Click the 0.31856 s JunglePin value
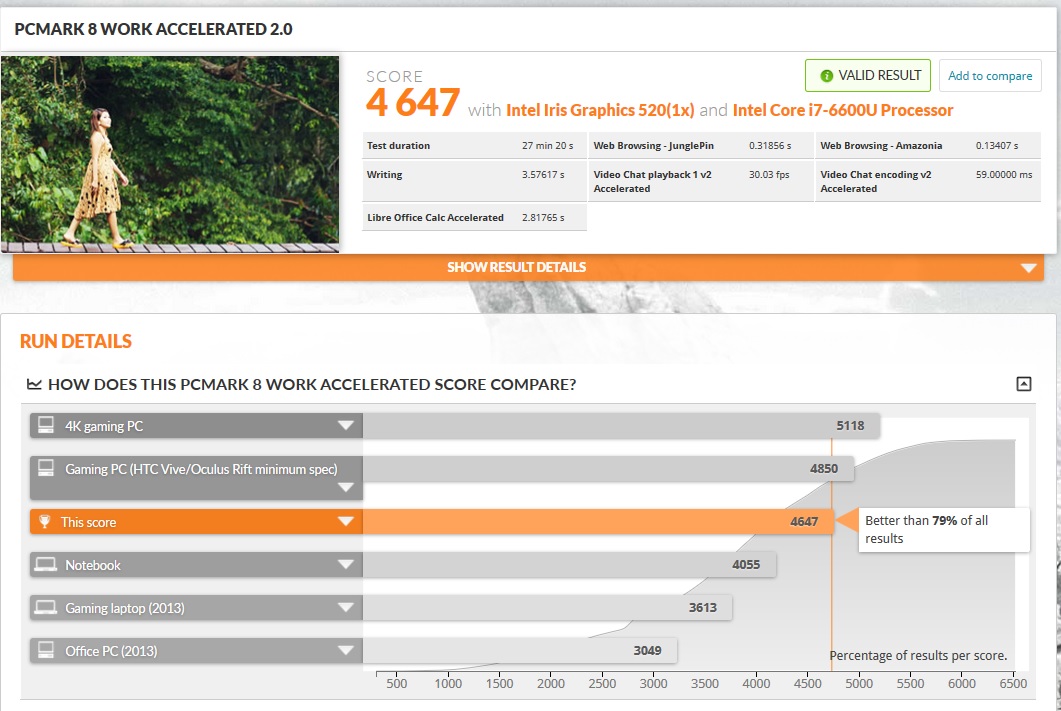Screen dimensions: 1061x711 [769, 145]
